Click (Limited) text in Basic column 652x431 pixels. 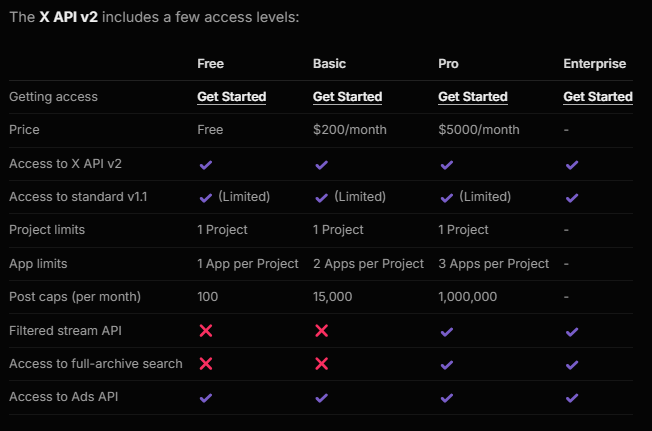click(360, 197)
